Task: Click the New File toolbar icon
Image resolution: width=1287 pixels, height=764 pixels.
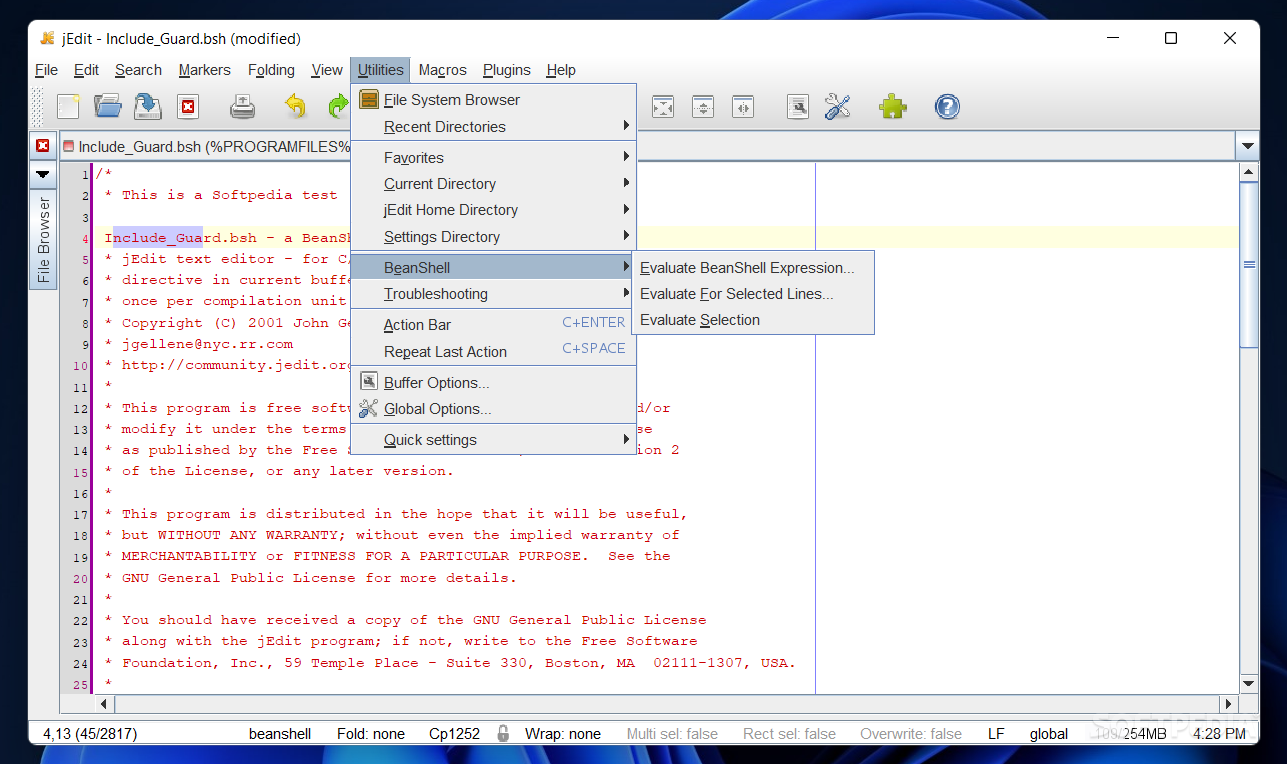Action: (x=68, y=107)
